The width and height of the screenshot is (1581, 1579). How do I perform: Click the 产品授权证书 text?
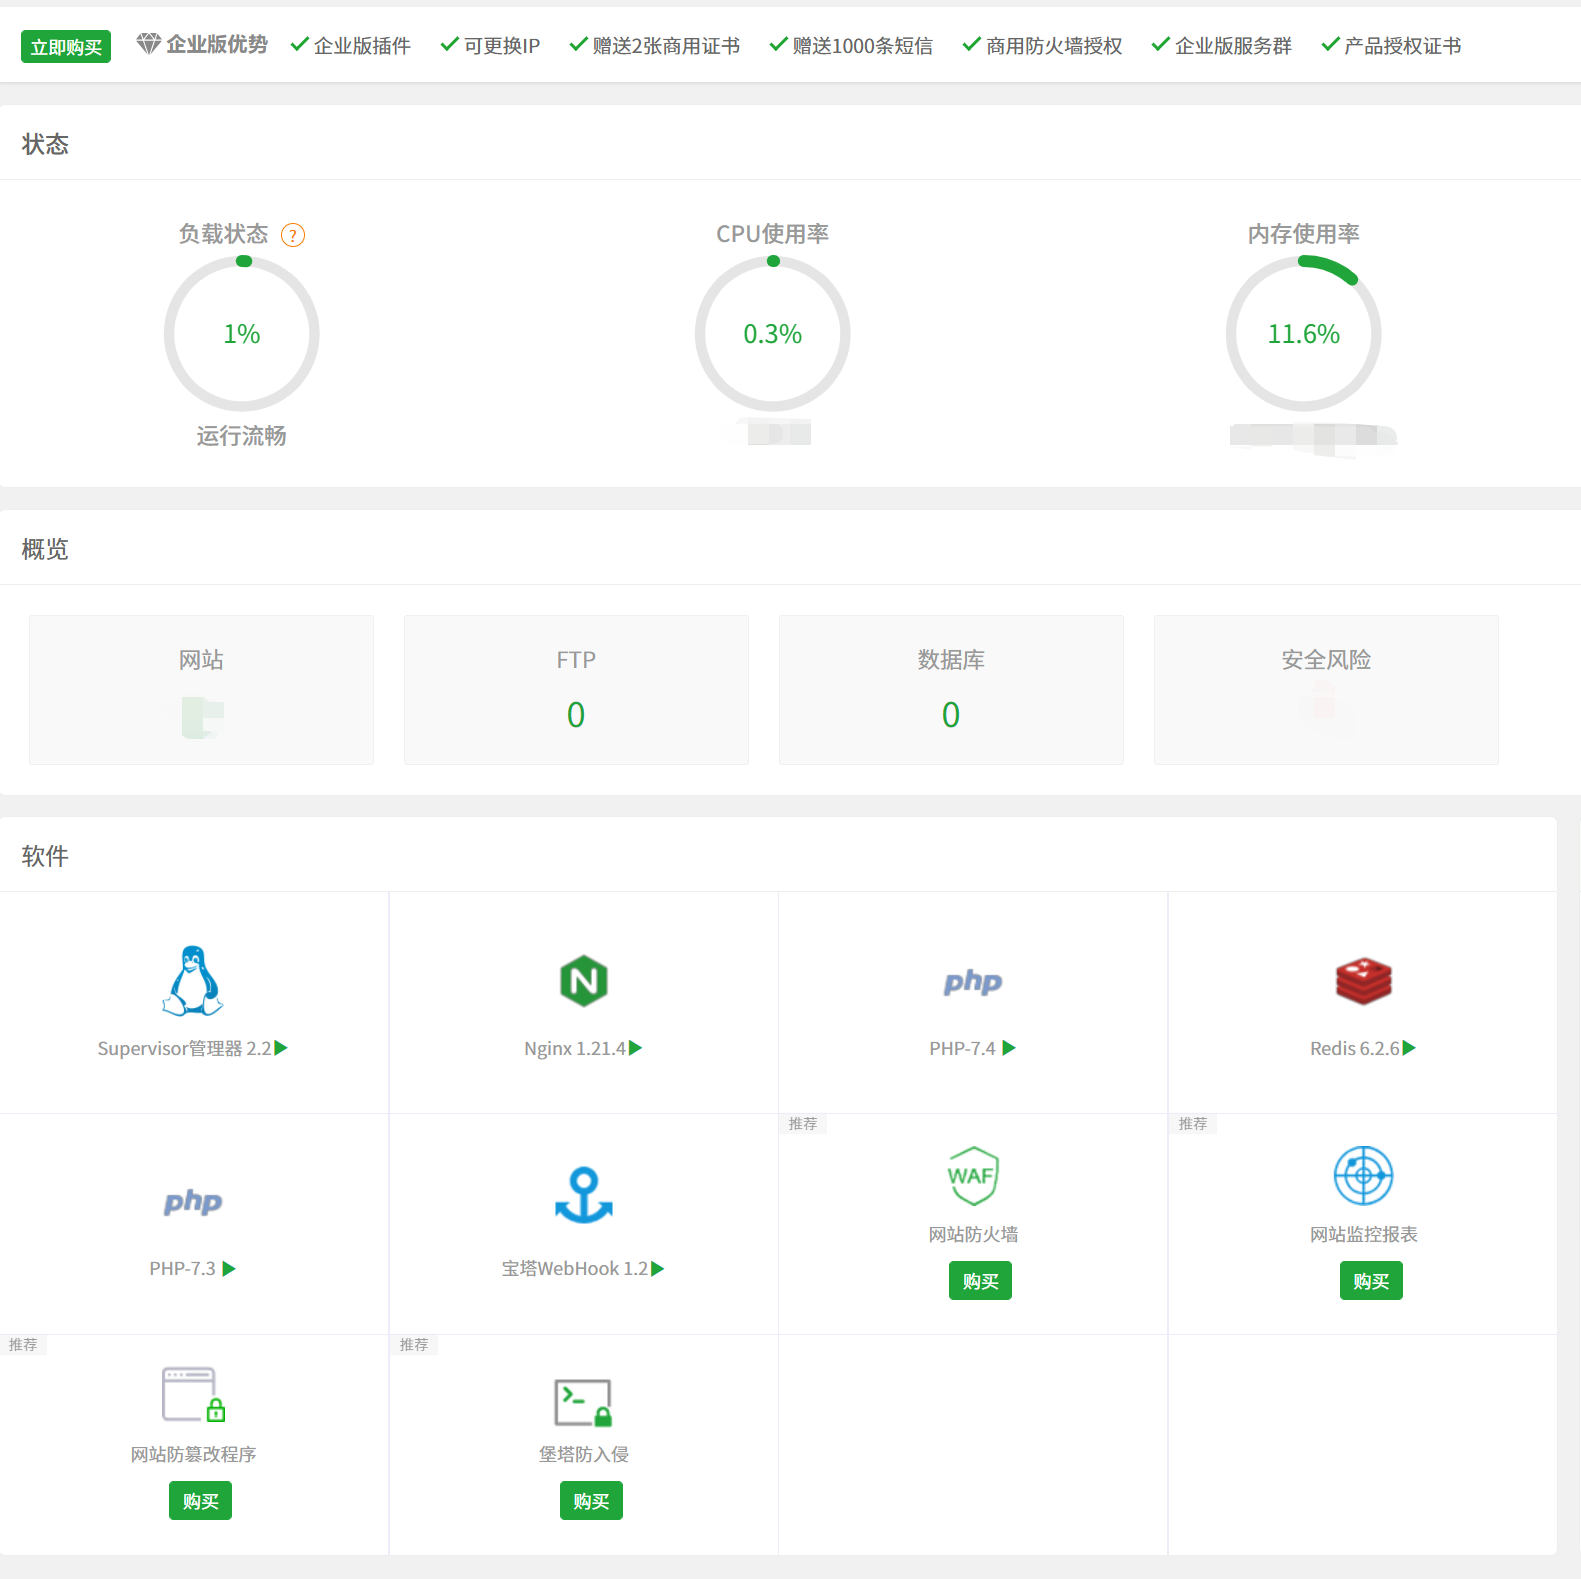pos(1403,46)
